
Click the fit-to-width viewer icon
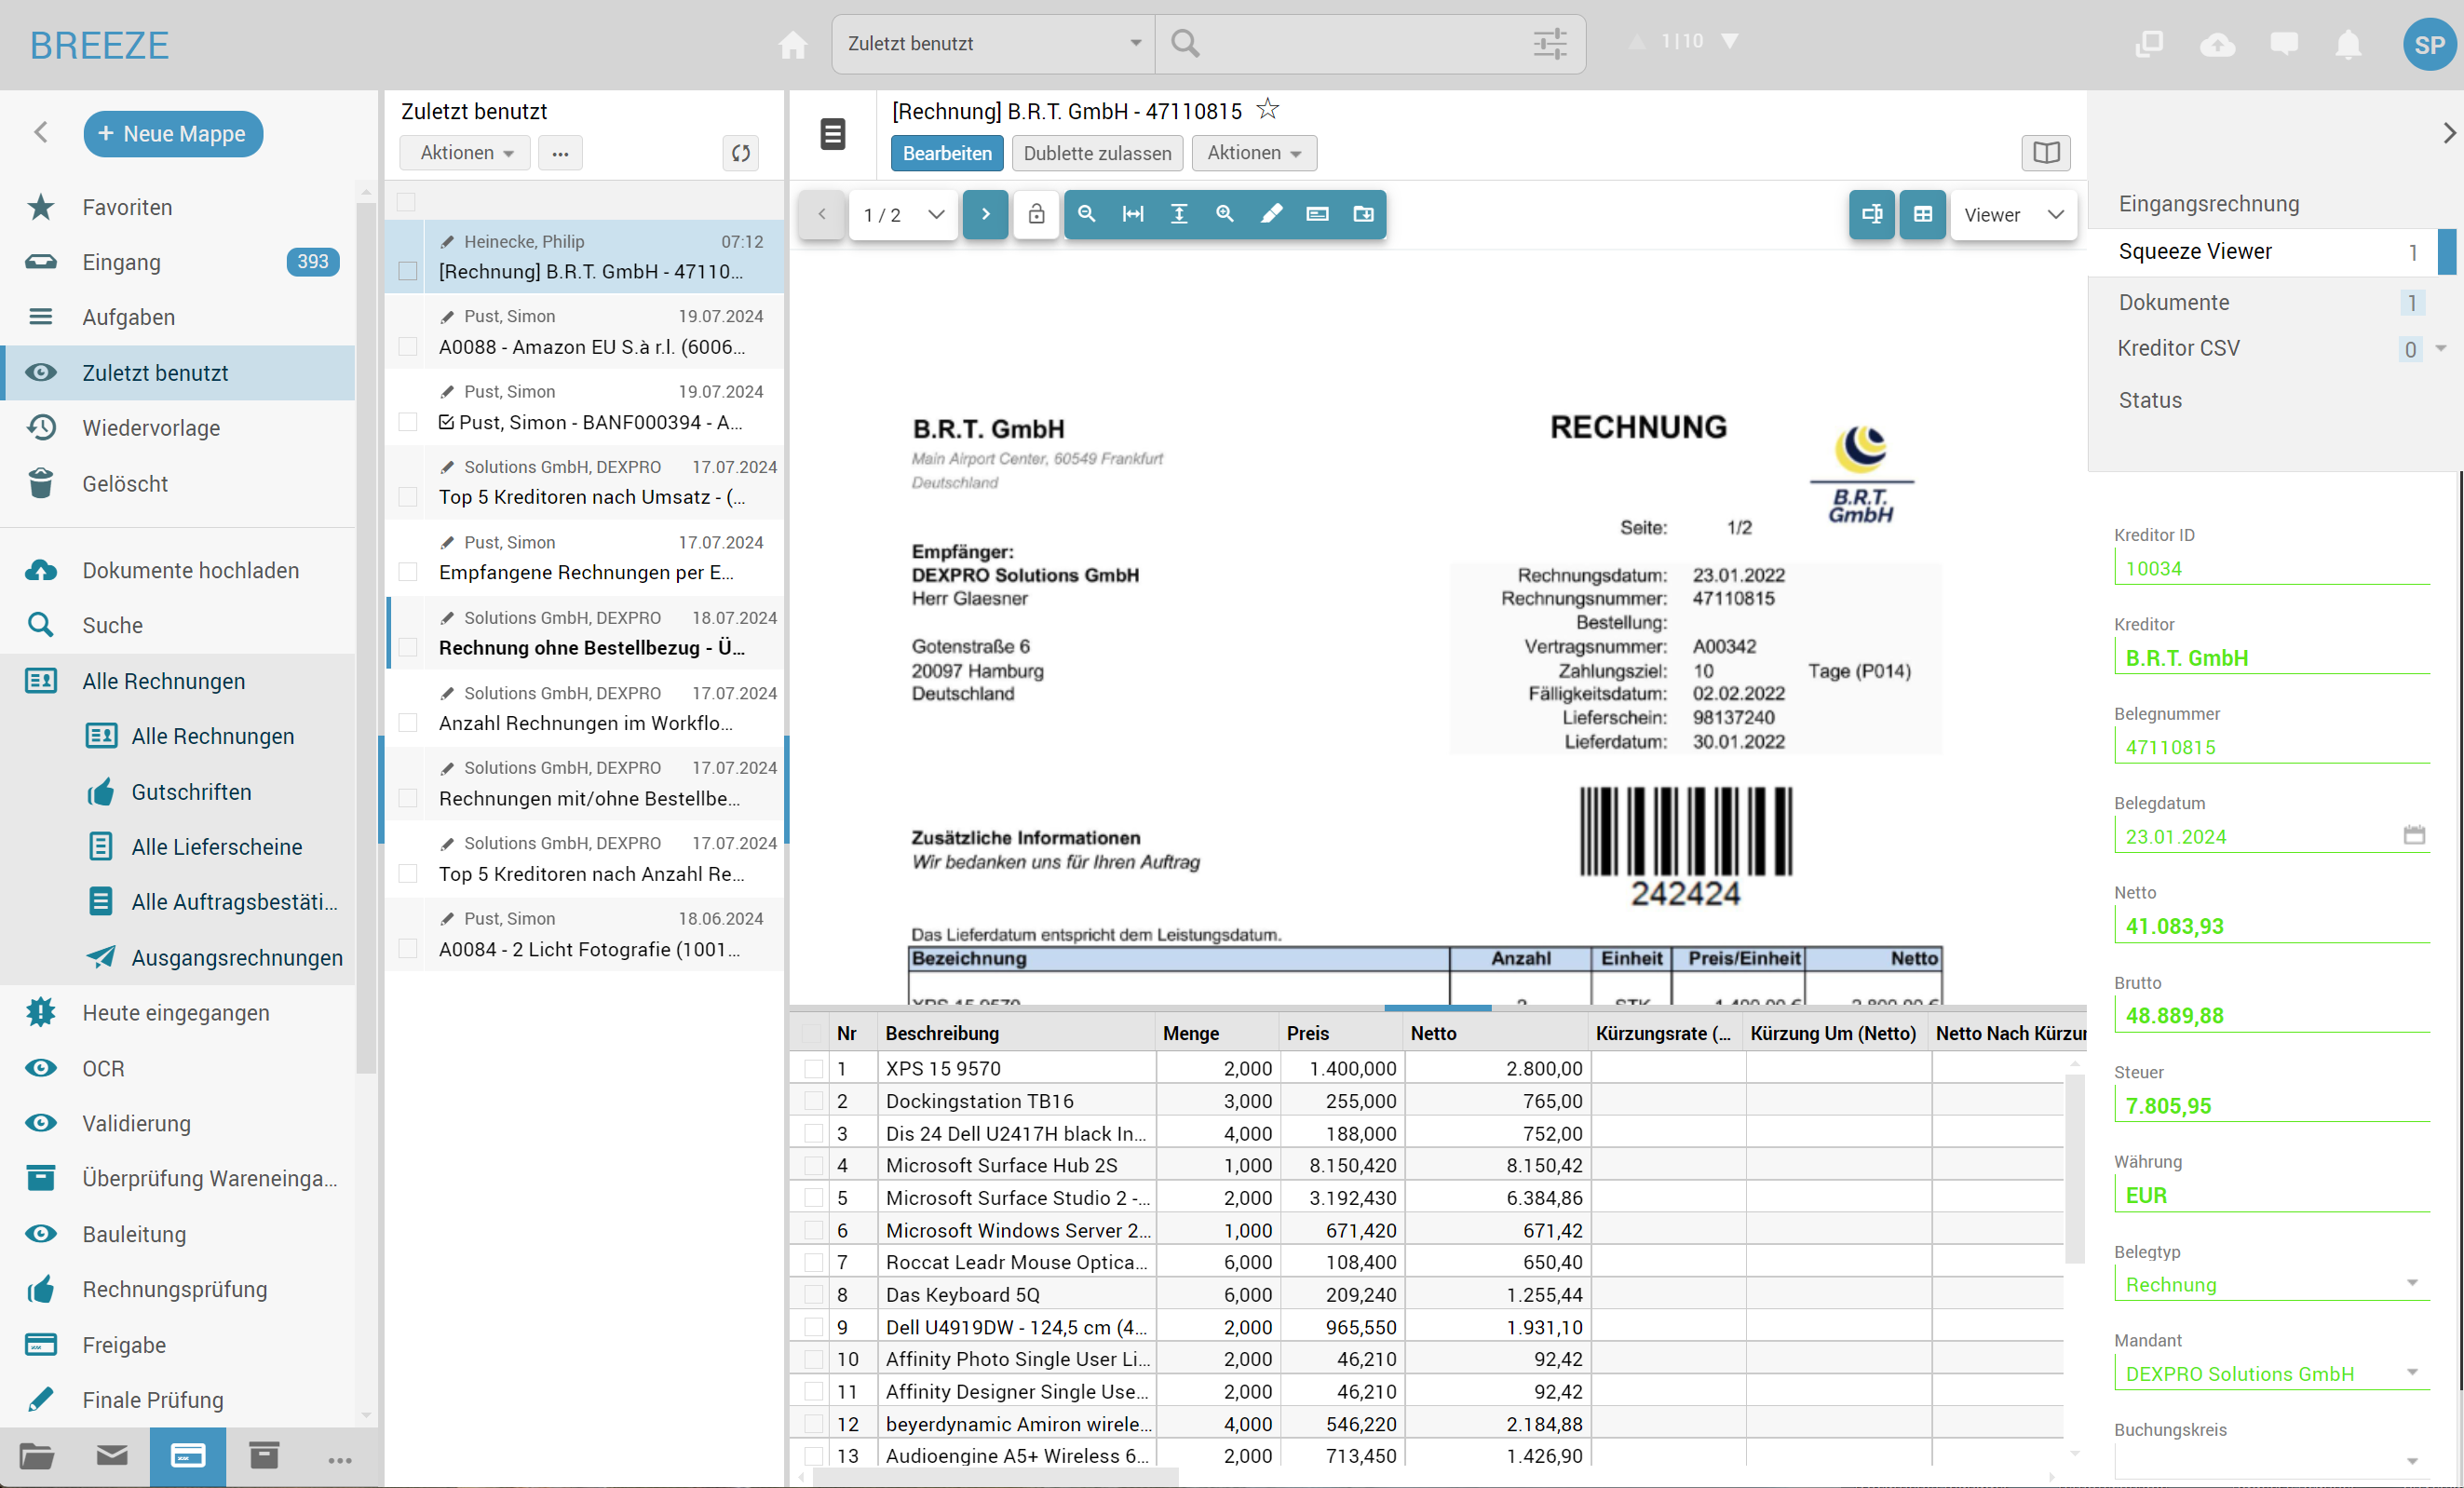tap(1133, 214)
